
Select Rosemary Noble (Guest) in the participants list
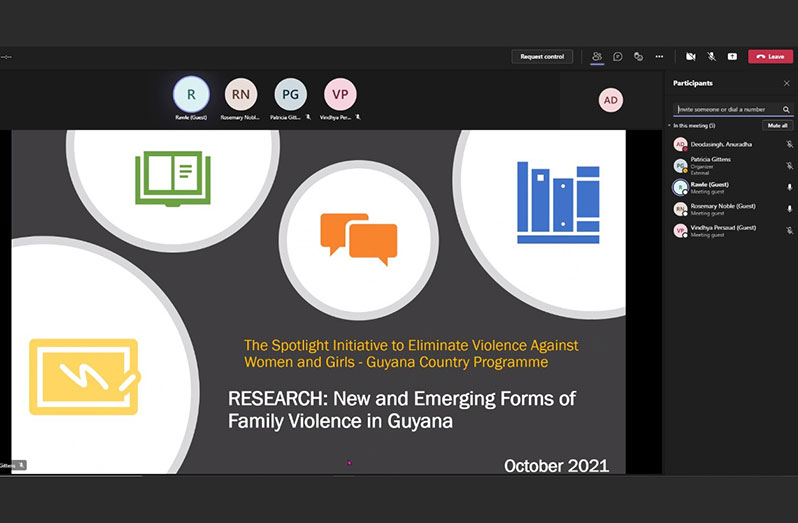(733, 209)
